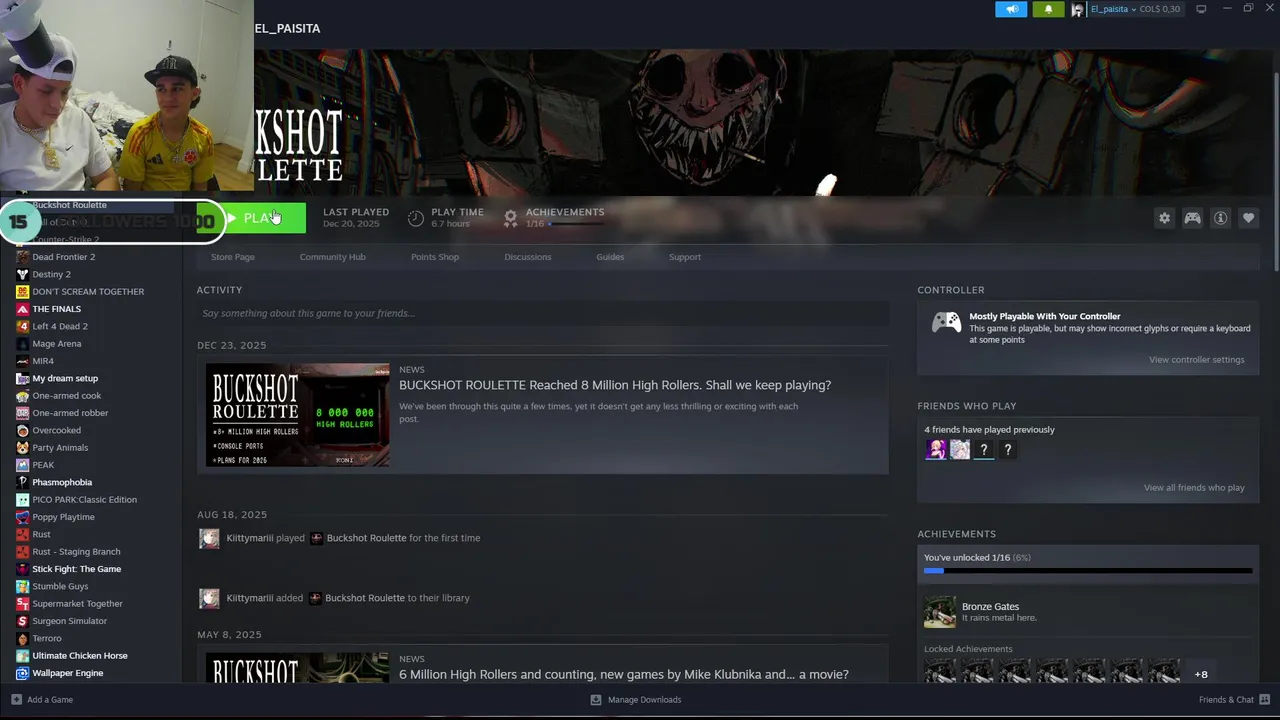
Task: Click the '+8' locked achievements counter
Action: point(1201,674)
